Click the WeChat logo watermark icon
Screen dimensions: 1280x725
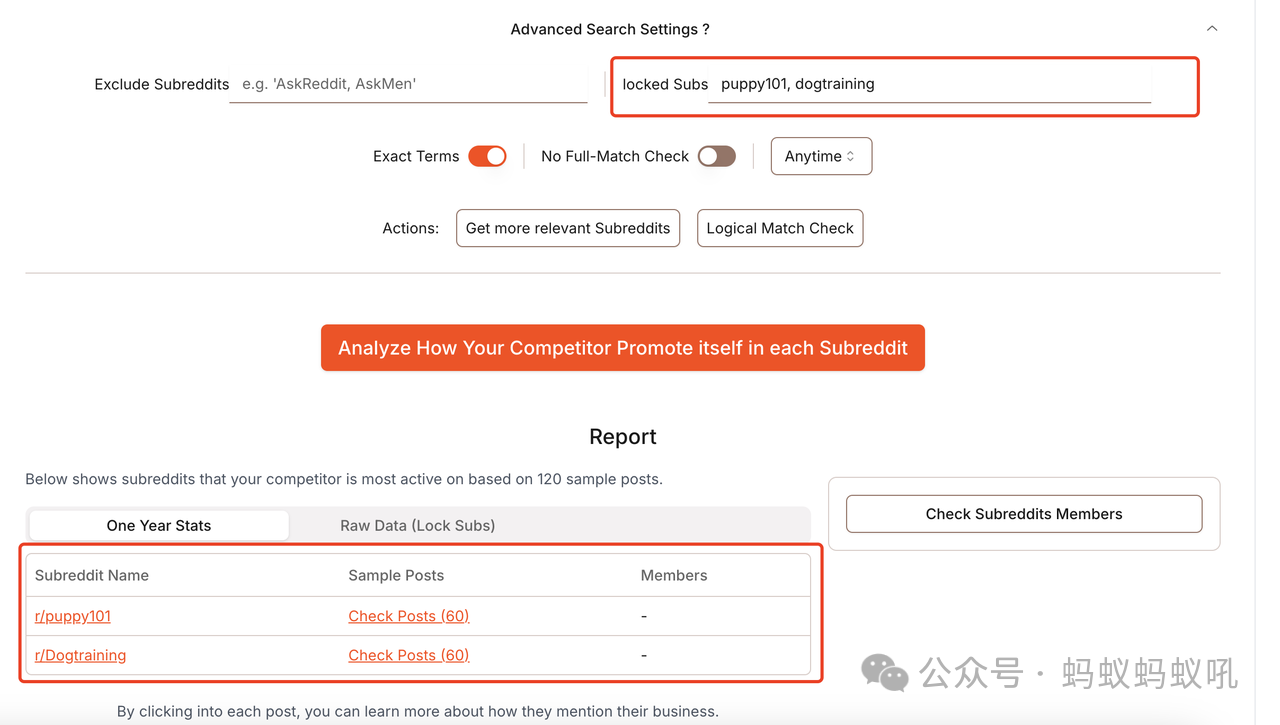coord(884,673)
